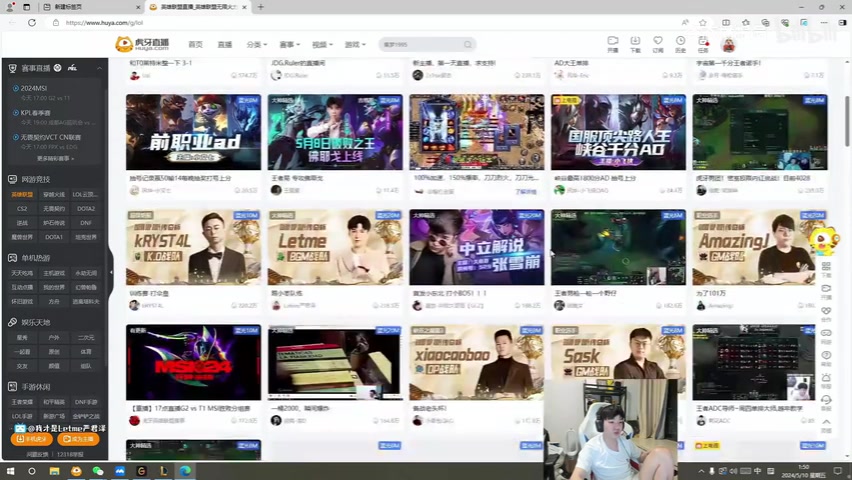852x480 pixels.
Task: Open File Explorer from the taskbar
Action: pos(54,471)
